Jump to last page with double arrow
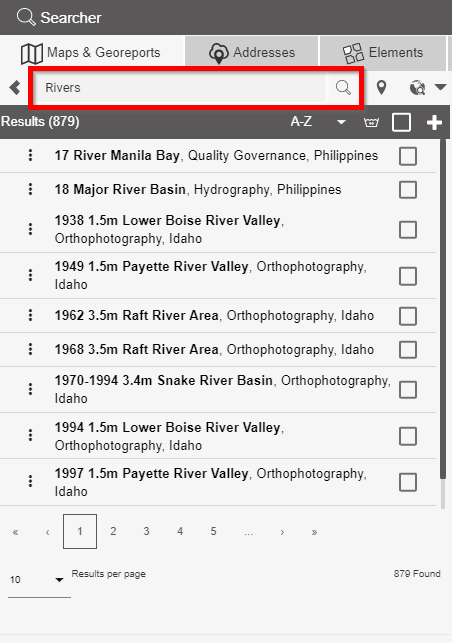Viewport: 452px width, 643px height. point(314,532)
